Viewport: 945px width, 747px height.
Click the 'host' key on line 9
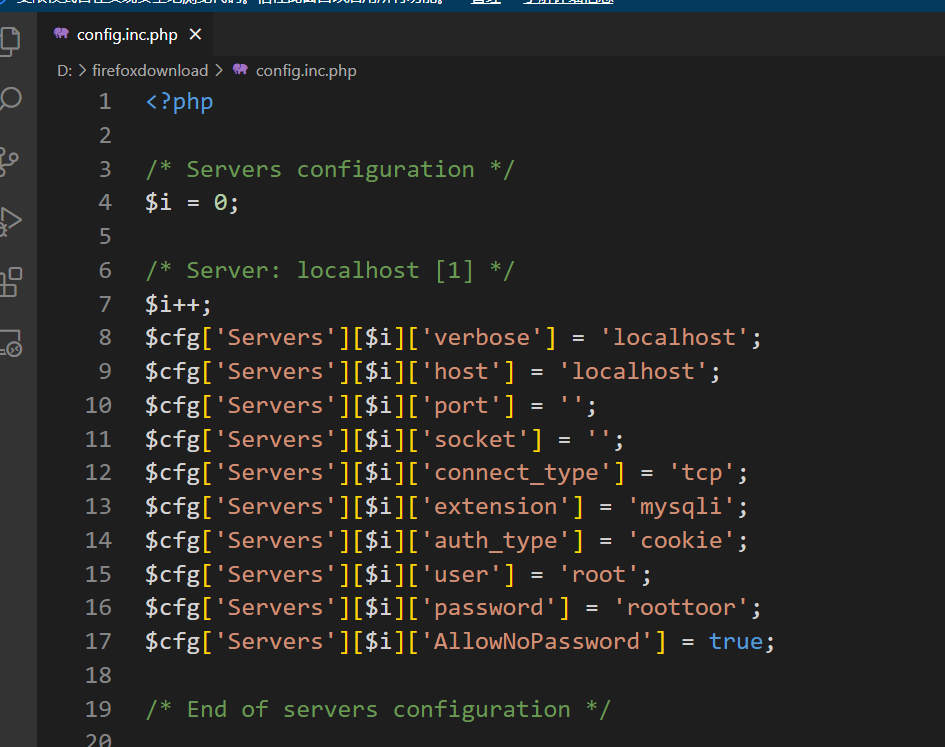tap(461, 371)
